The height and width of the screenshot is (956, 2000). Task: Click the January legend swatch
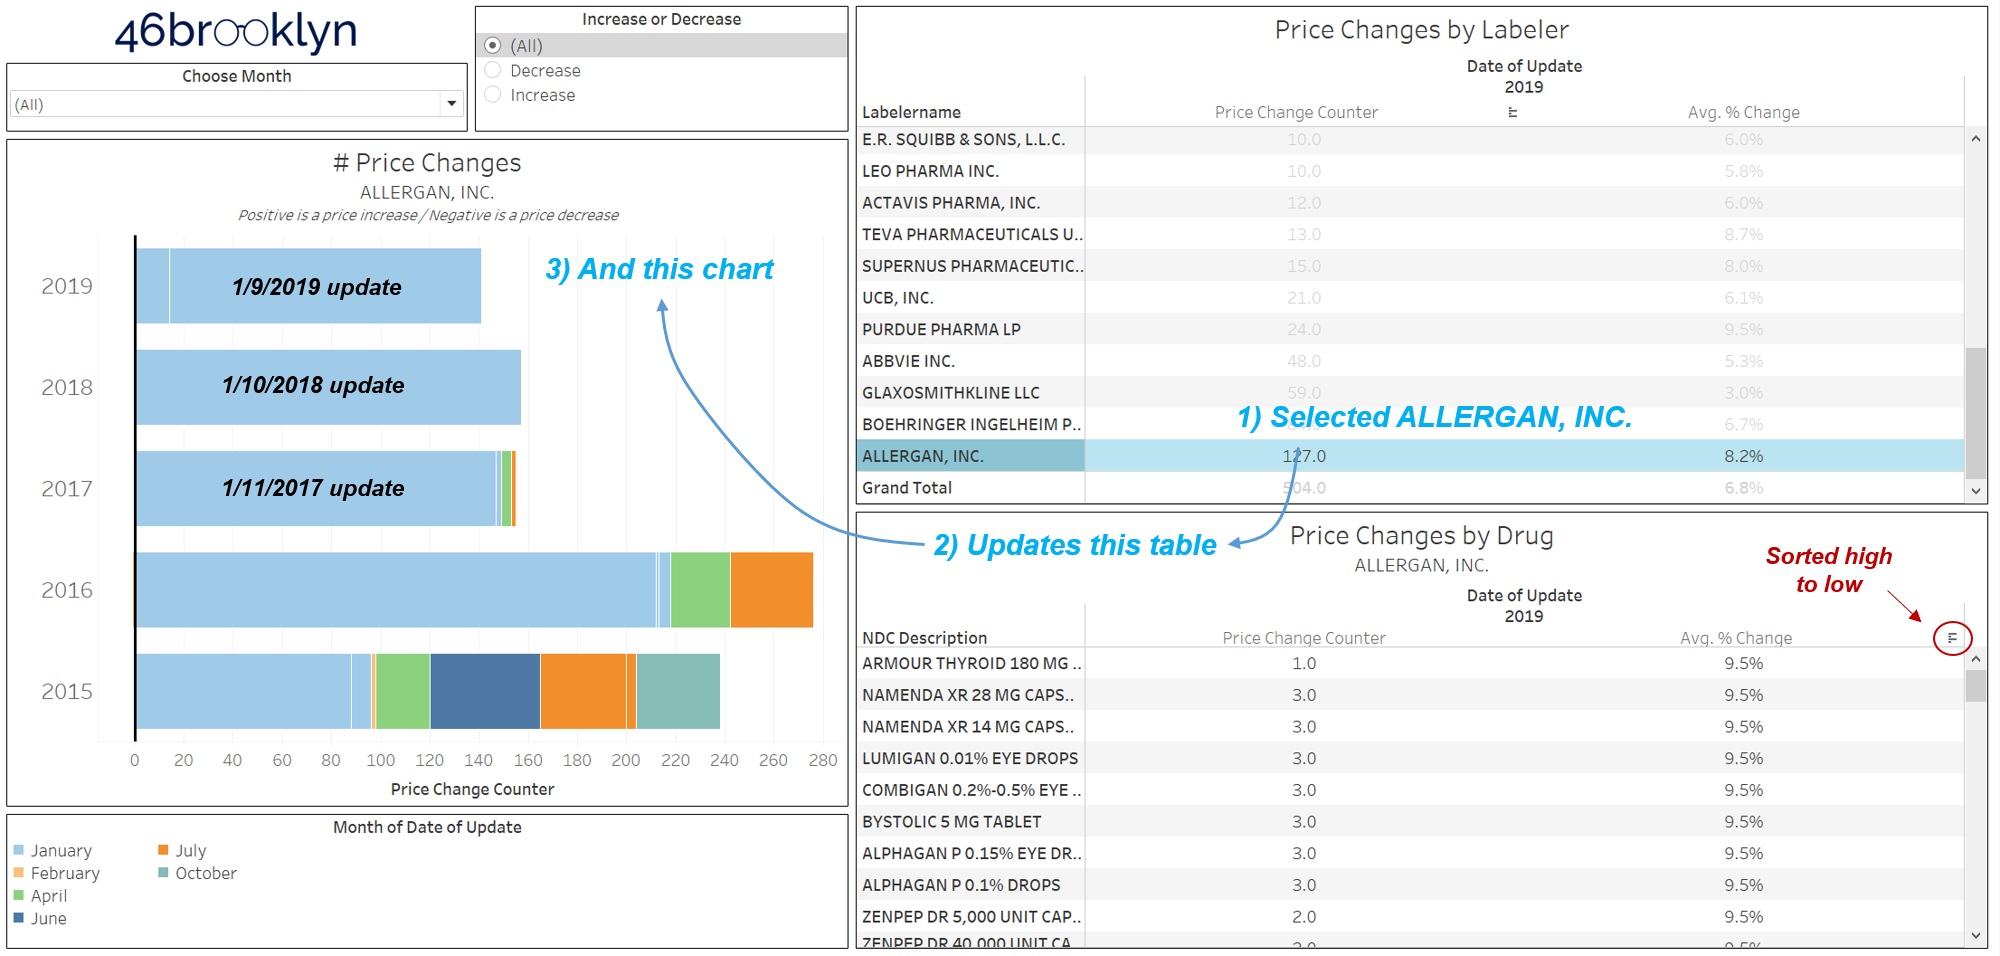19,850
